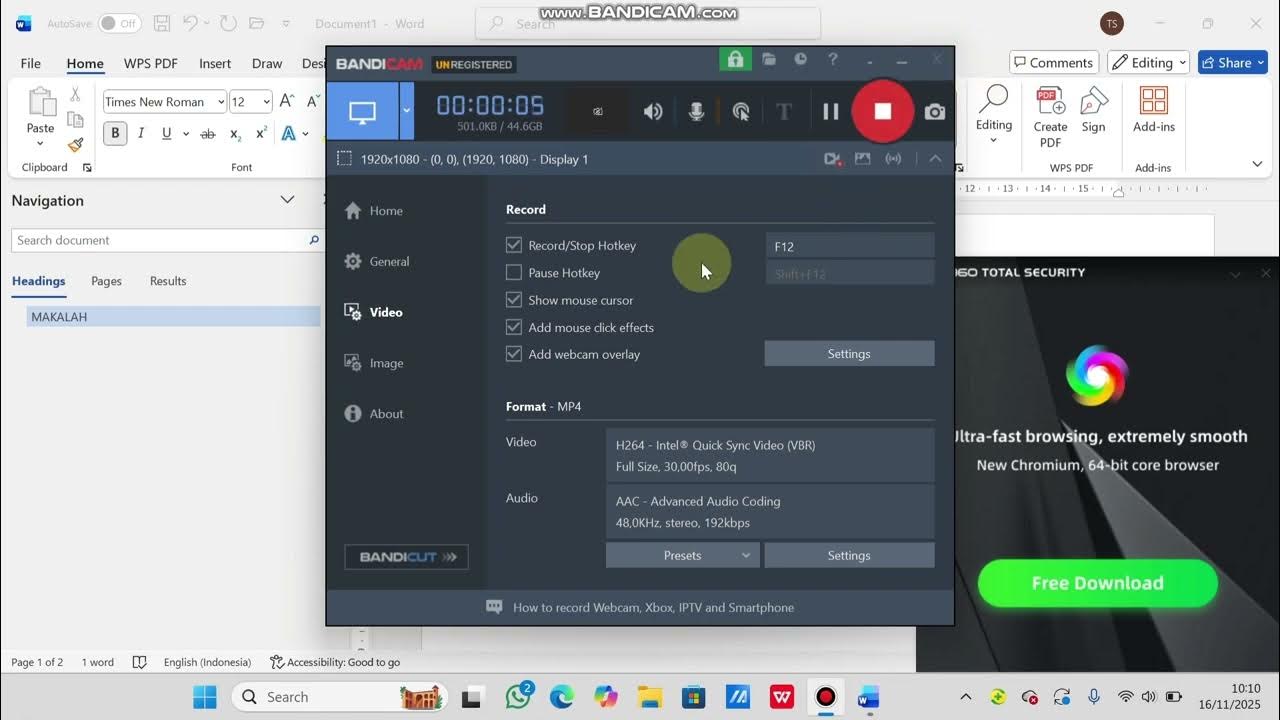Viewport: 1280px width, 720px height.
Task: Open font size 12 dropdown
Action: coord(265,102)
